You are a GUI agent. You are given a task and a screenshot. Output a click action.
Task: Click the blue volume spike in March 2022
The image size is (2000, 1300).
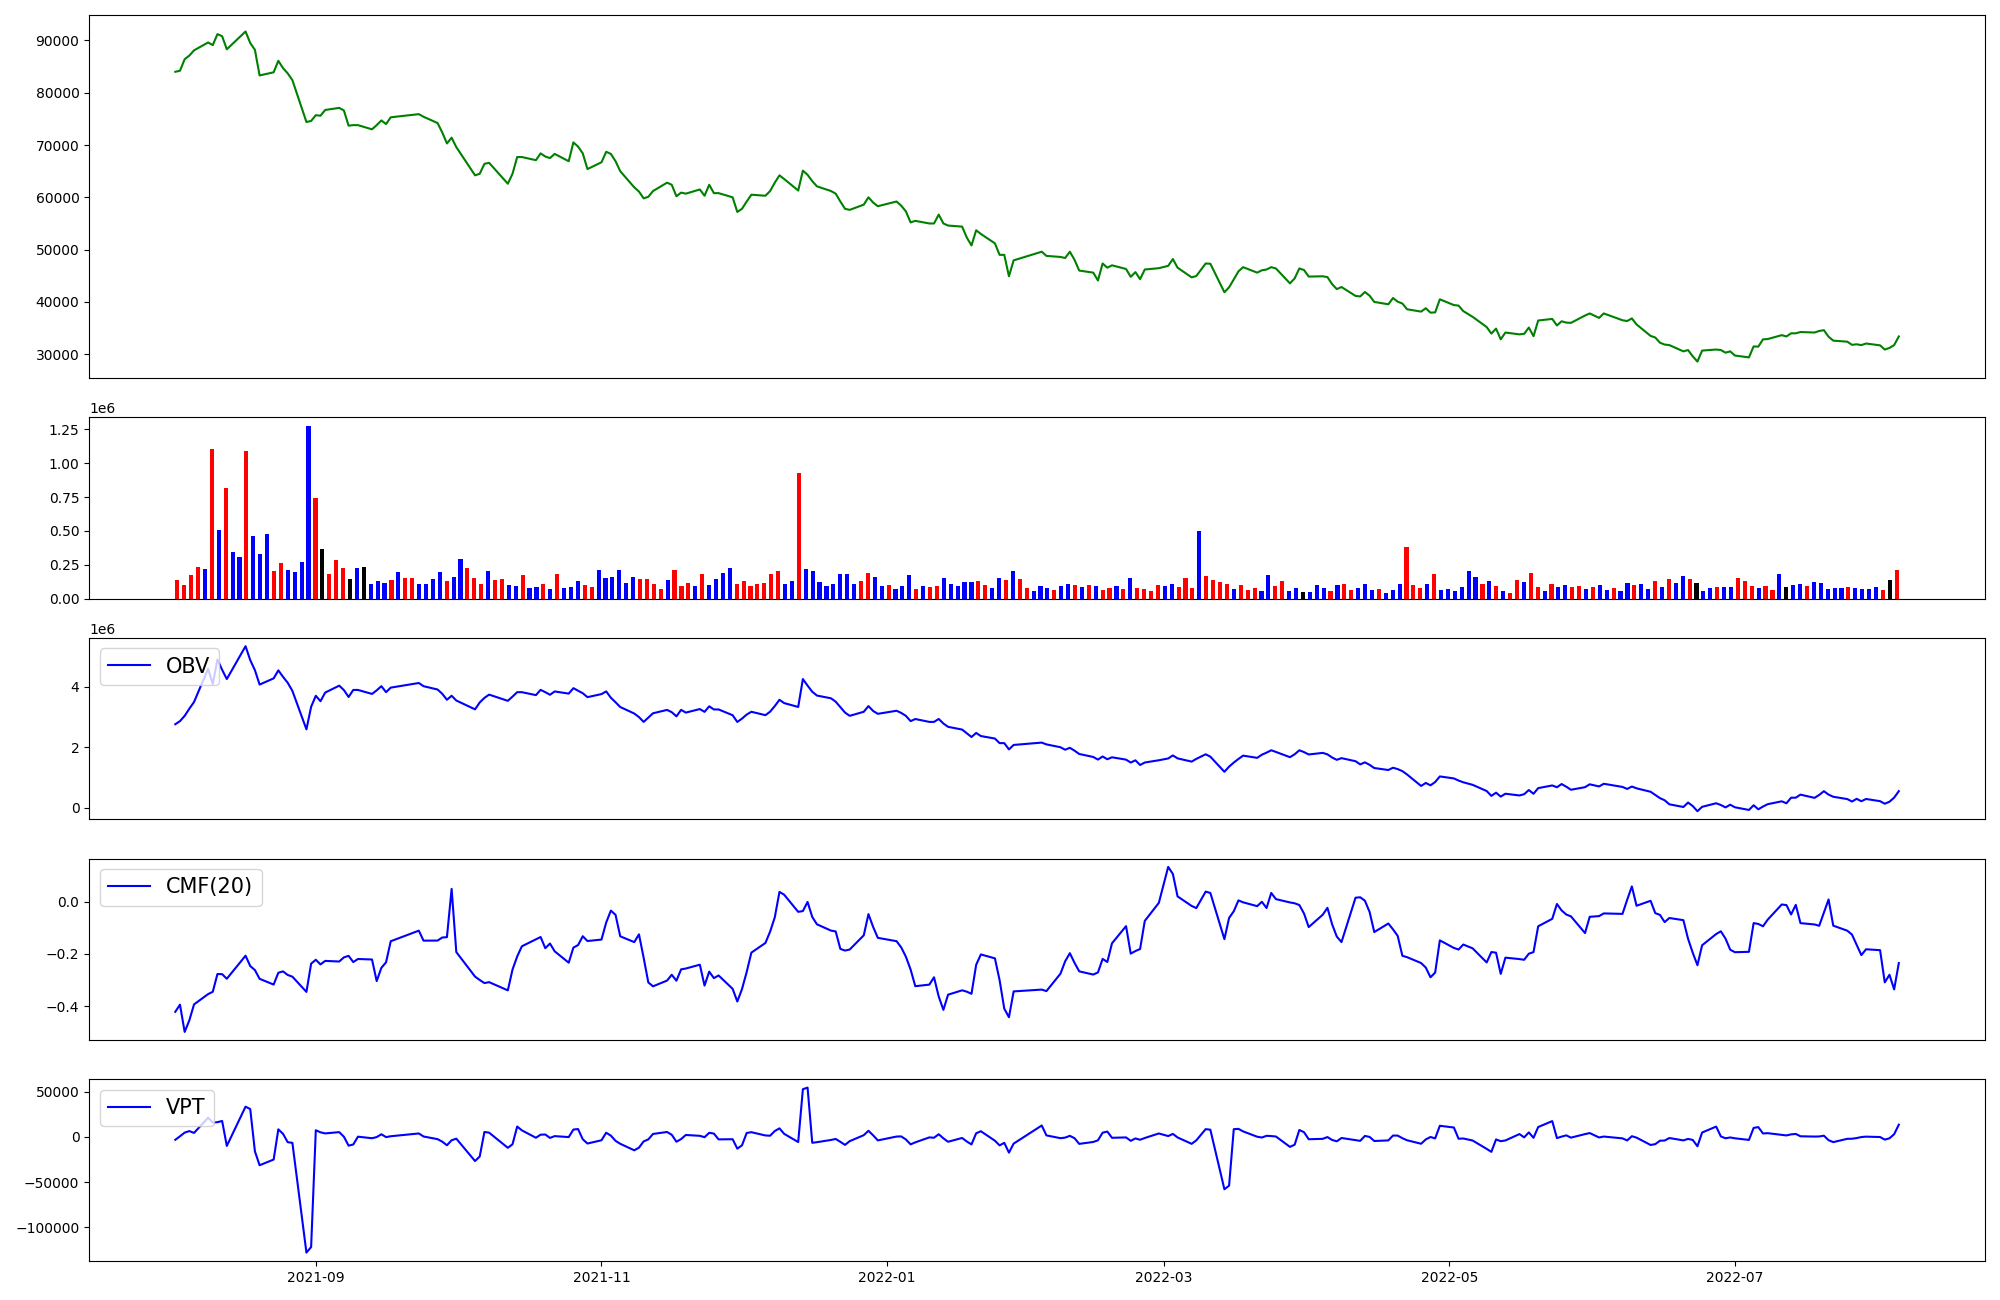(x=1199, y=565)
